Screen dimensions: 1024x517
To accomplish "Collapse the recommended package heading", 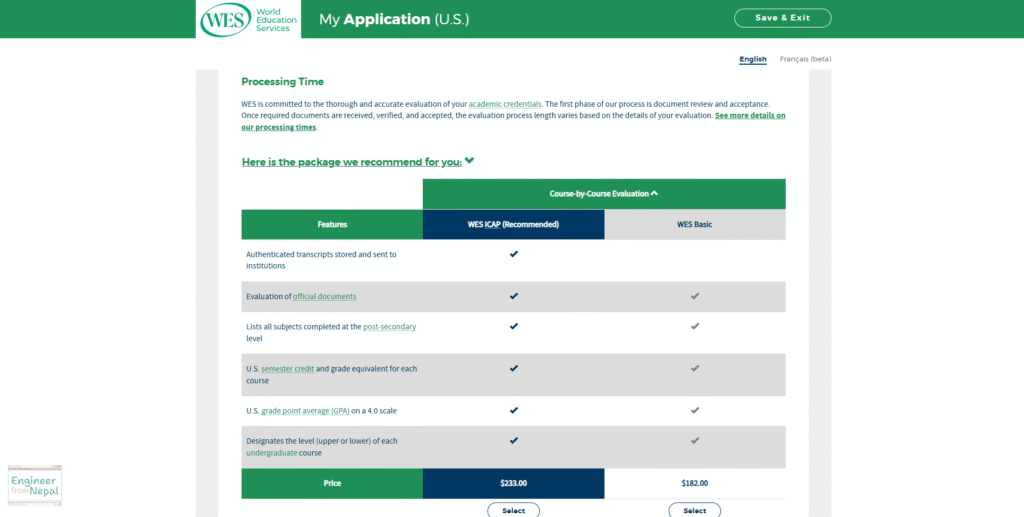I will pyautogui.click(x=358, y=162).
